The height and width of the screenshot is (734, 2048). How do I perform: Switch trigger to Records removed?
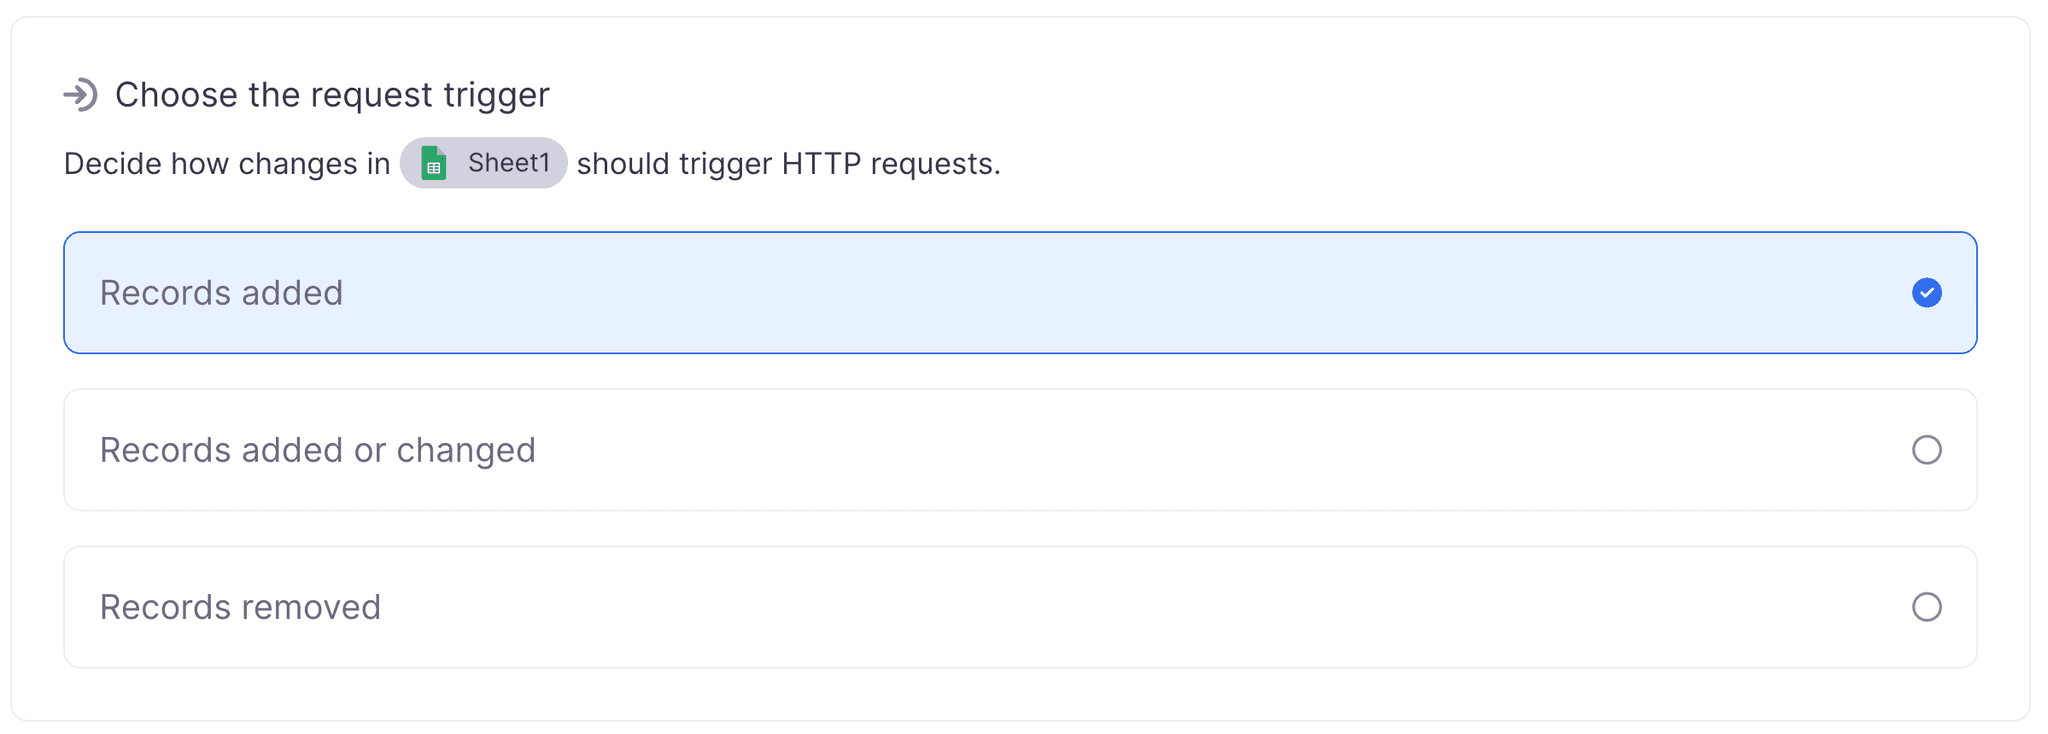pos(1020,606)
